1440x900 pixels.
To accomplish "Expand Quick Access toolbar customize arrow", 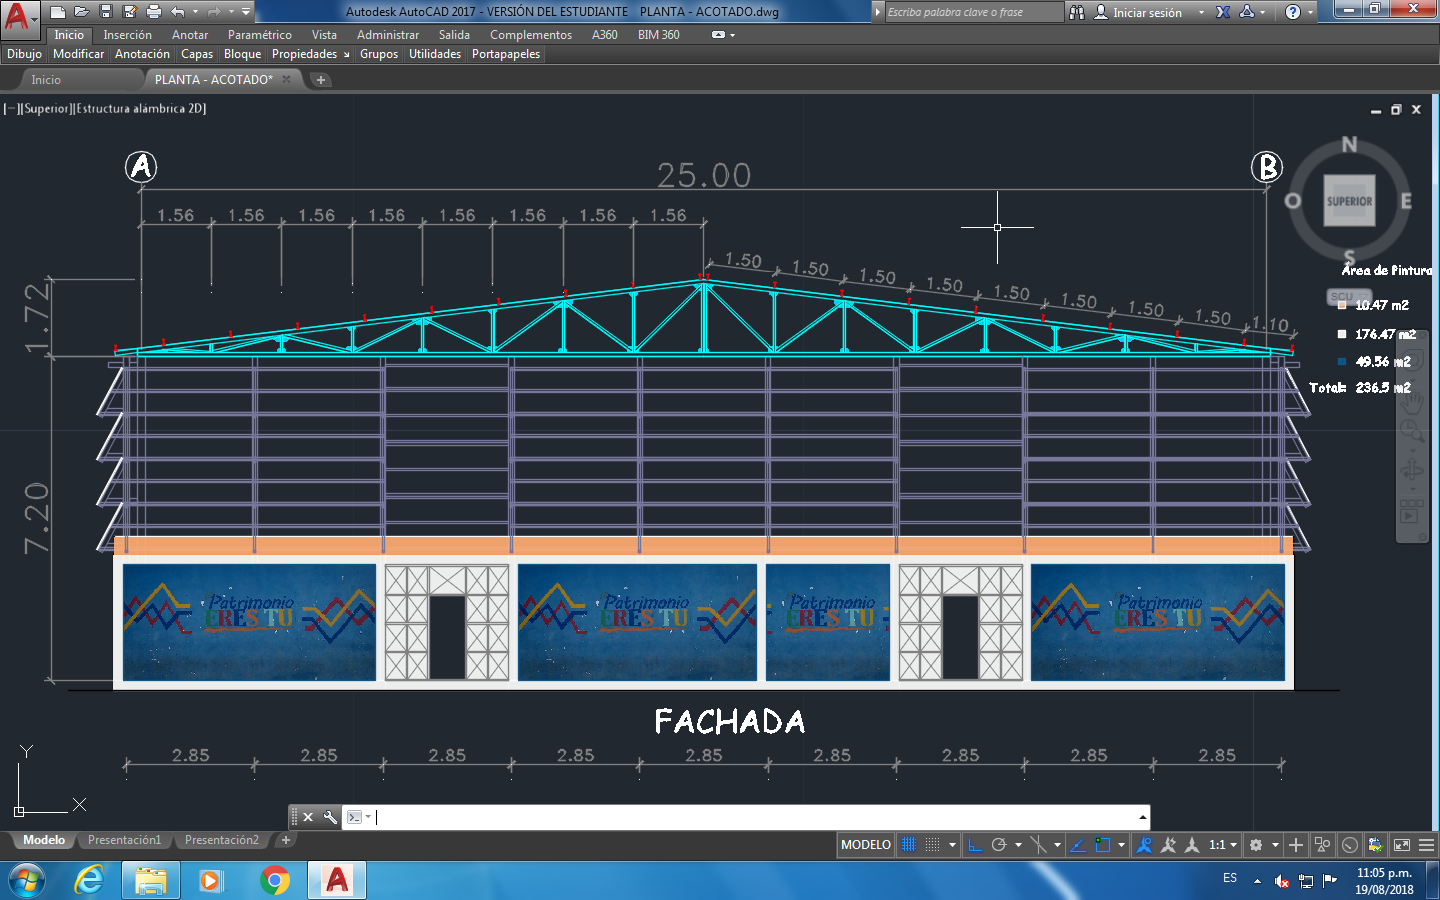I will (246, 12).
